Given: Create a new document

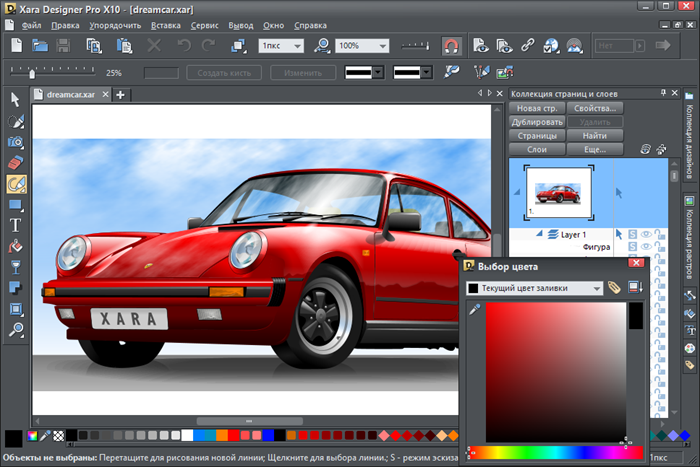Looking at the screenshot, I should point(17,45).
